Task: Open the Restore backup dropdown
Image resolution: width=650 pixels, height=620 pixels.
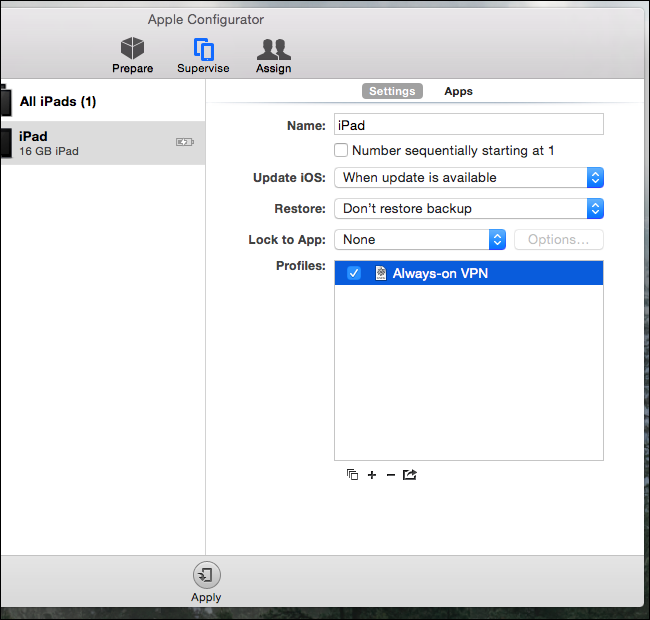Action: [x=469, y=208]
